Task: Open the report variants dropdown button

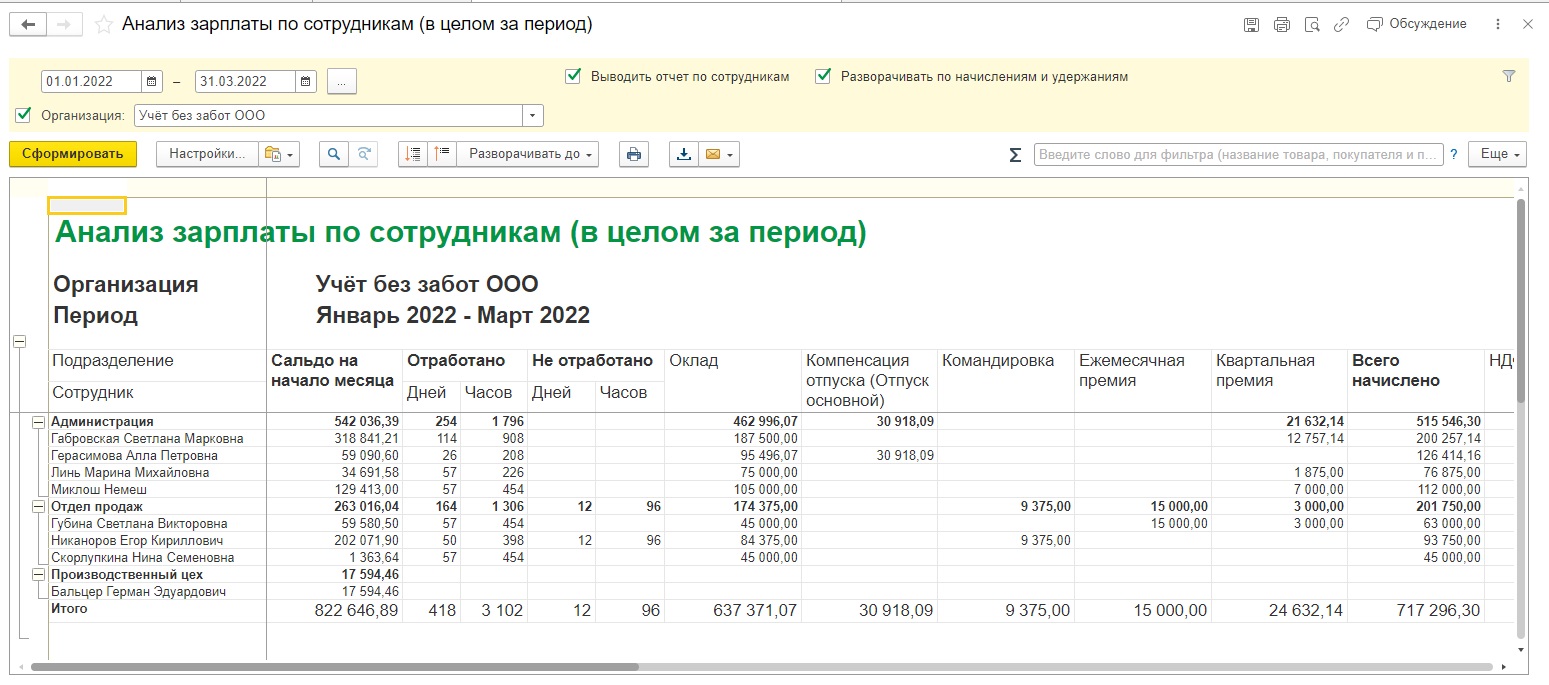Action: (279, 154)
